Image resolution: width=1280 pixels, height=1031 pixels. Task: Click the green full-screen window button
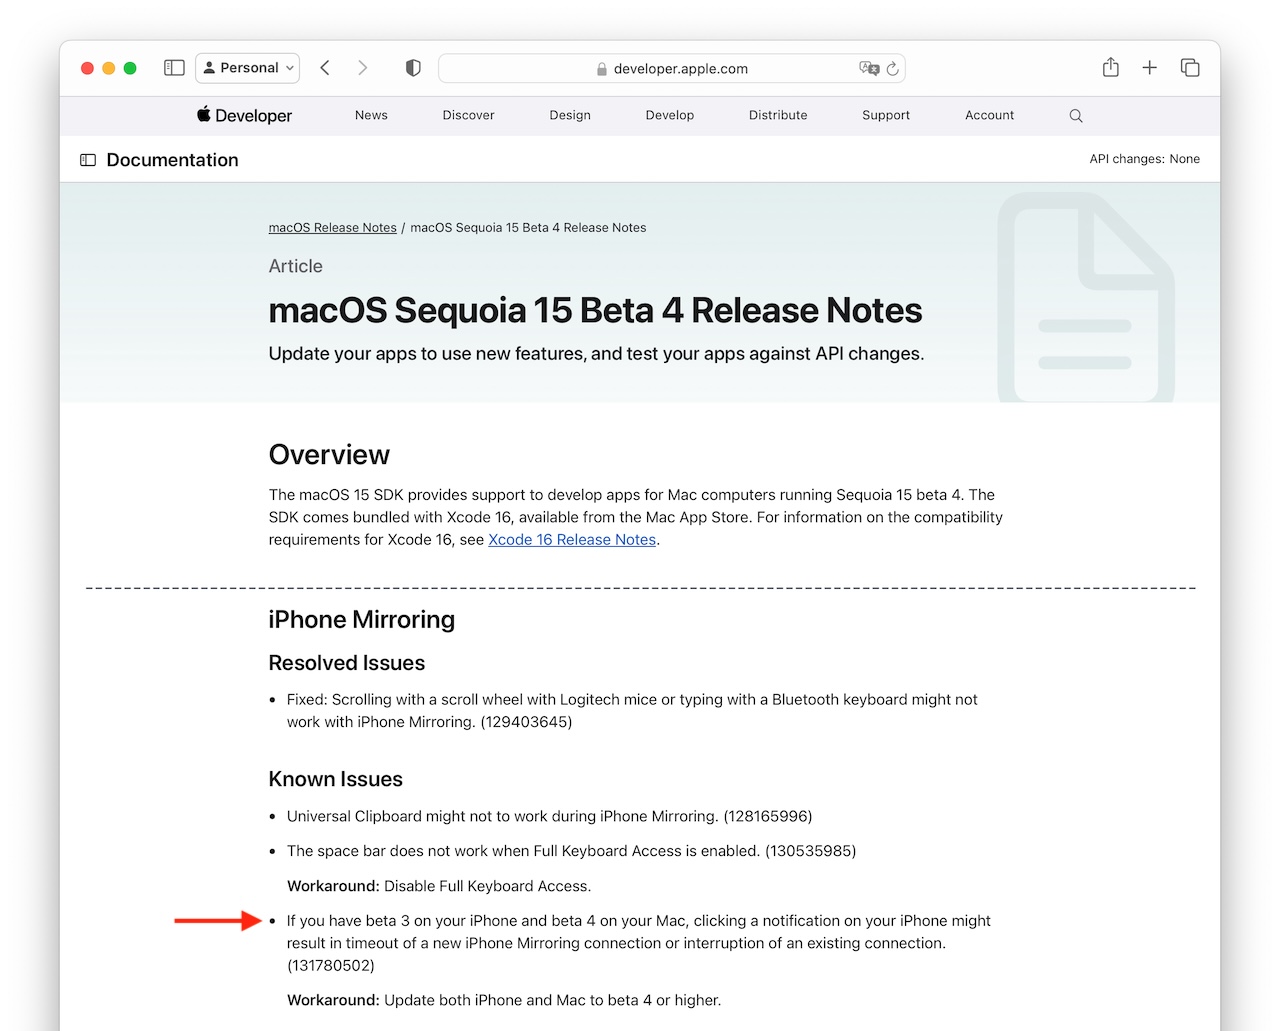click(130, 68)
